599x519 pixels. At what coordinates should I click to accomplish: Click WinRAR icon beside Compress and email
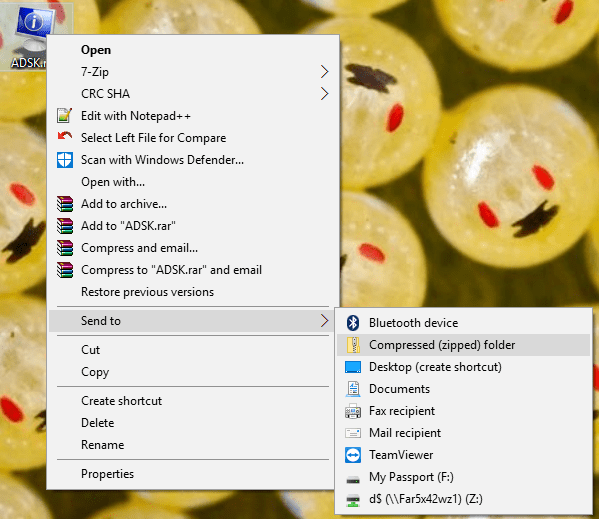click(65, 248)
